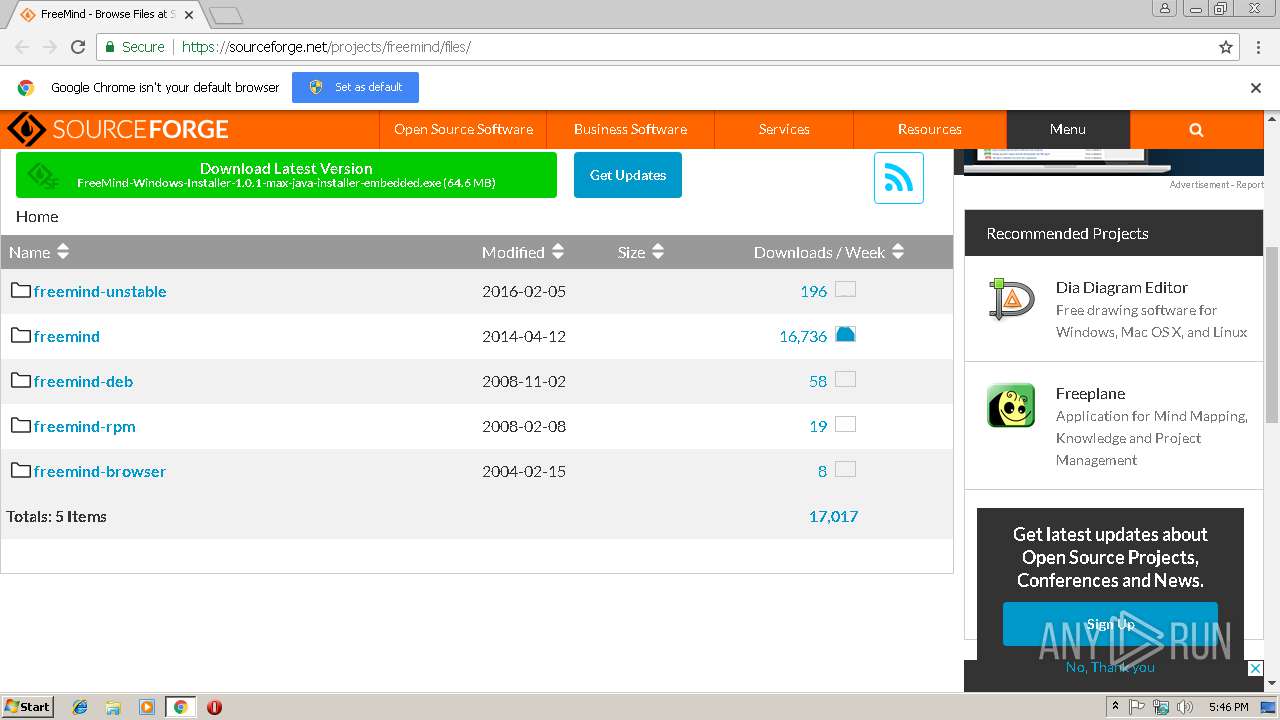Viewport: 1280px width, 720px height.
Task: Click the Home breadcrumb
Action: pos(37,216)
